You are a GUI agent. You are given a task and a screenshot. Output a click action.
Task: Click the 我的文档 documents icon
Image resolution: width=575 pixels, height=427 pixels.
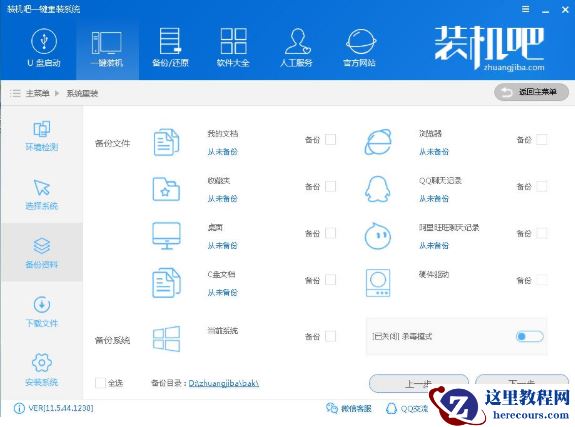pyautogui.click(x=166, y=142)
